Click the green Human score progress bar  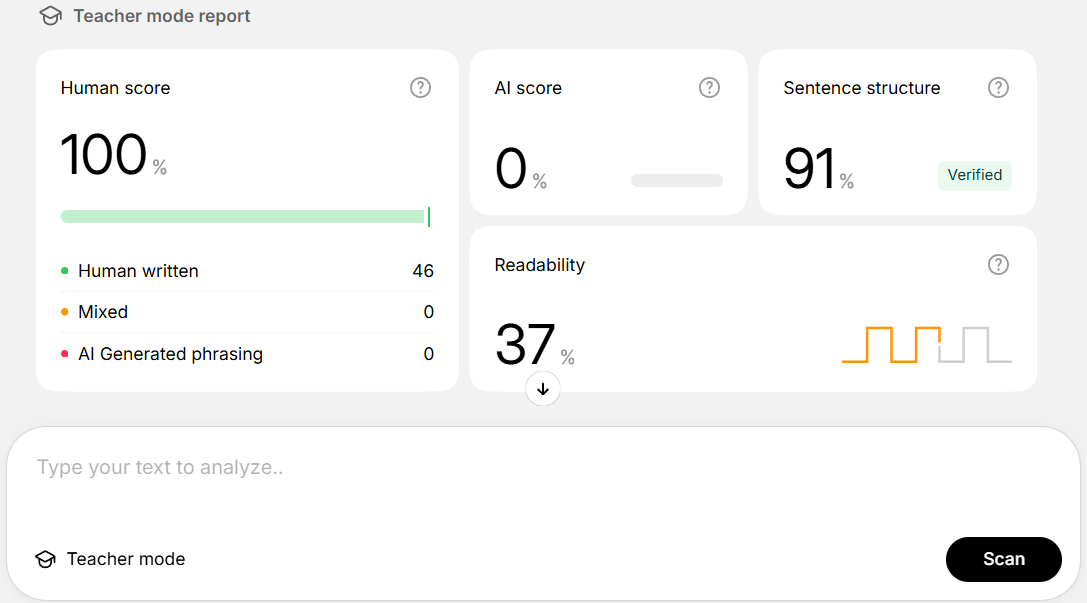pyautogui.click(x=246, y=217)
